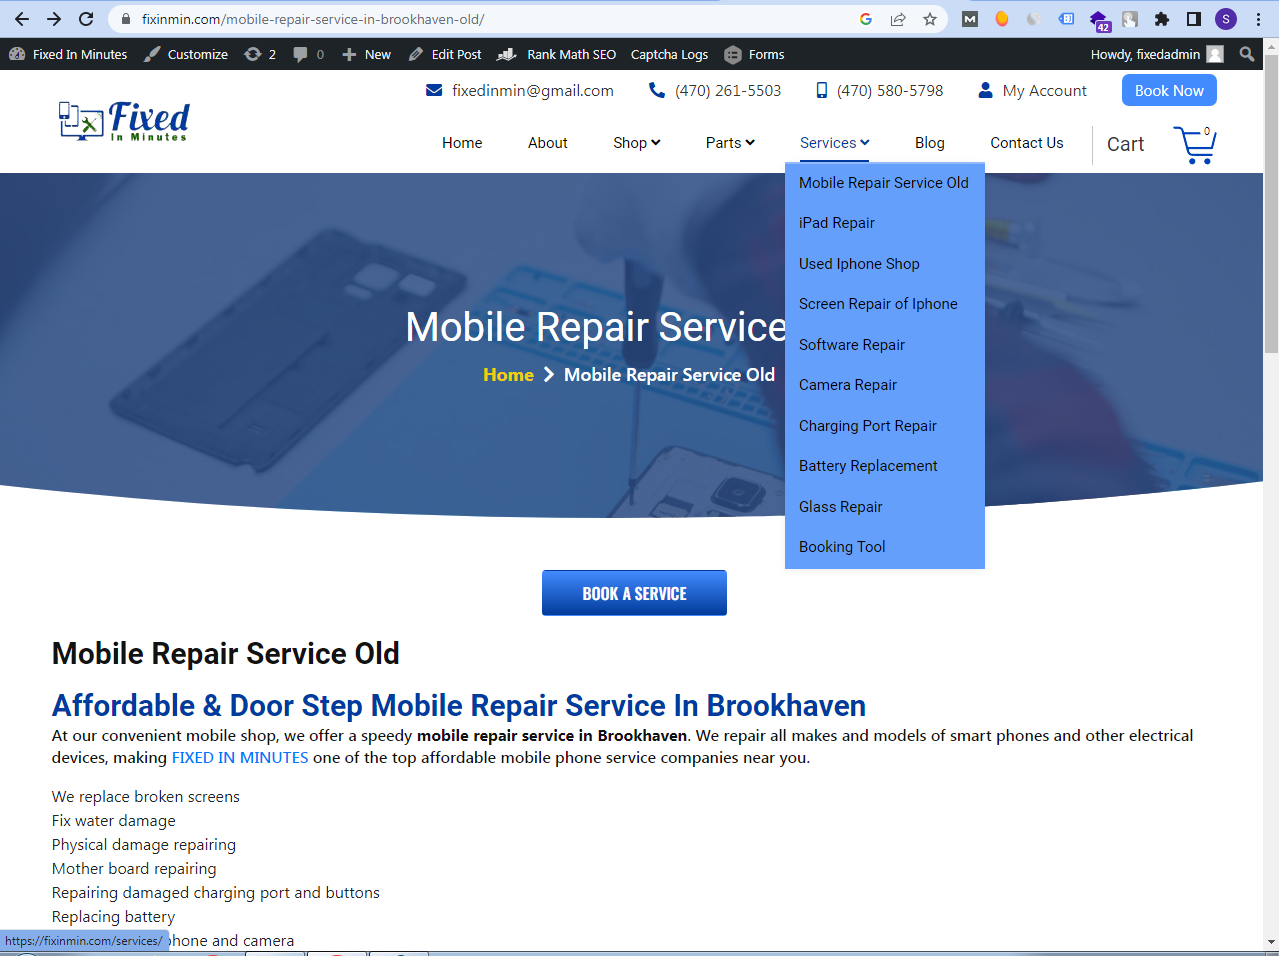The height and width of the screenshot is (956, 1279).
Task: Expand the Parts dropdown menu
Action: click(x=730, y=143)
